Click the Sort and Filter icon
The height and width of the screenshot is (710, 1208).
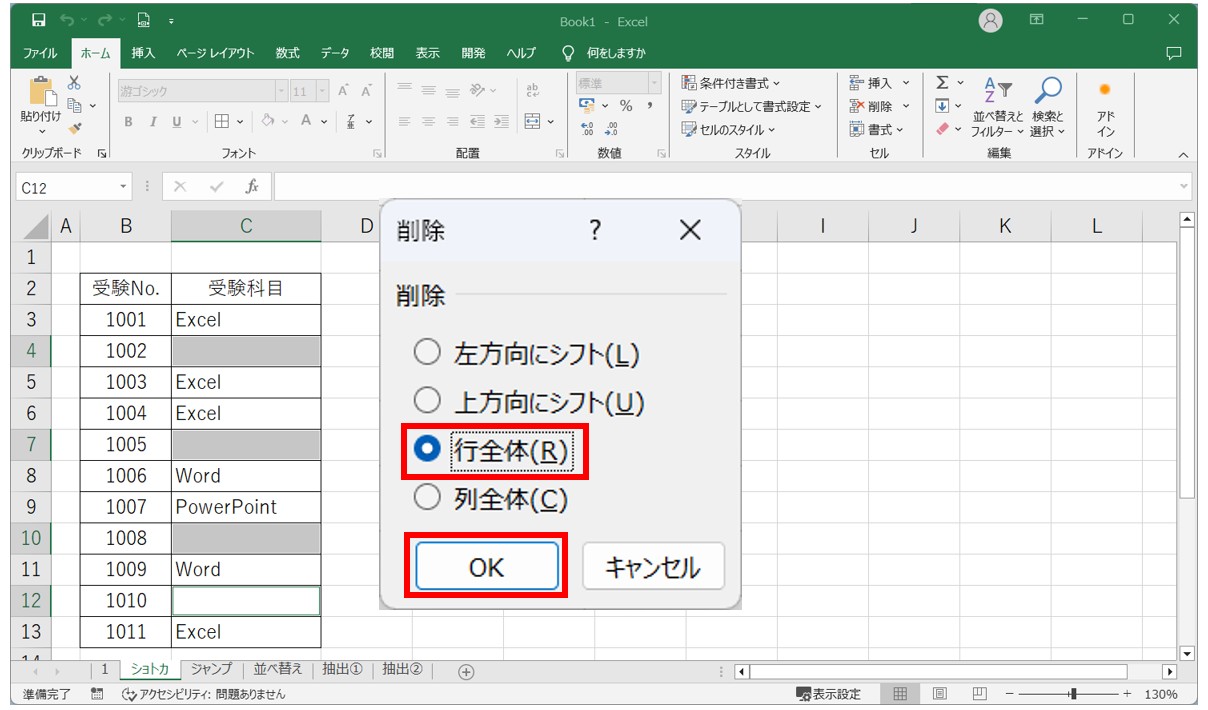[998, 92]
